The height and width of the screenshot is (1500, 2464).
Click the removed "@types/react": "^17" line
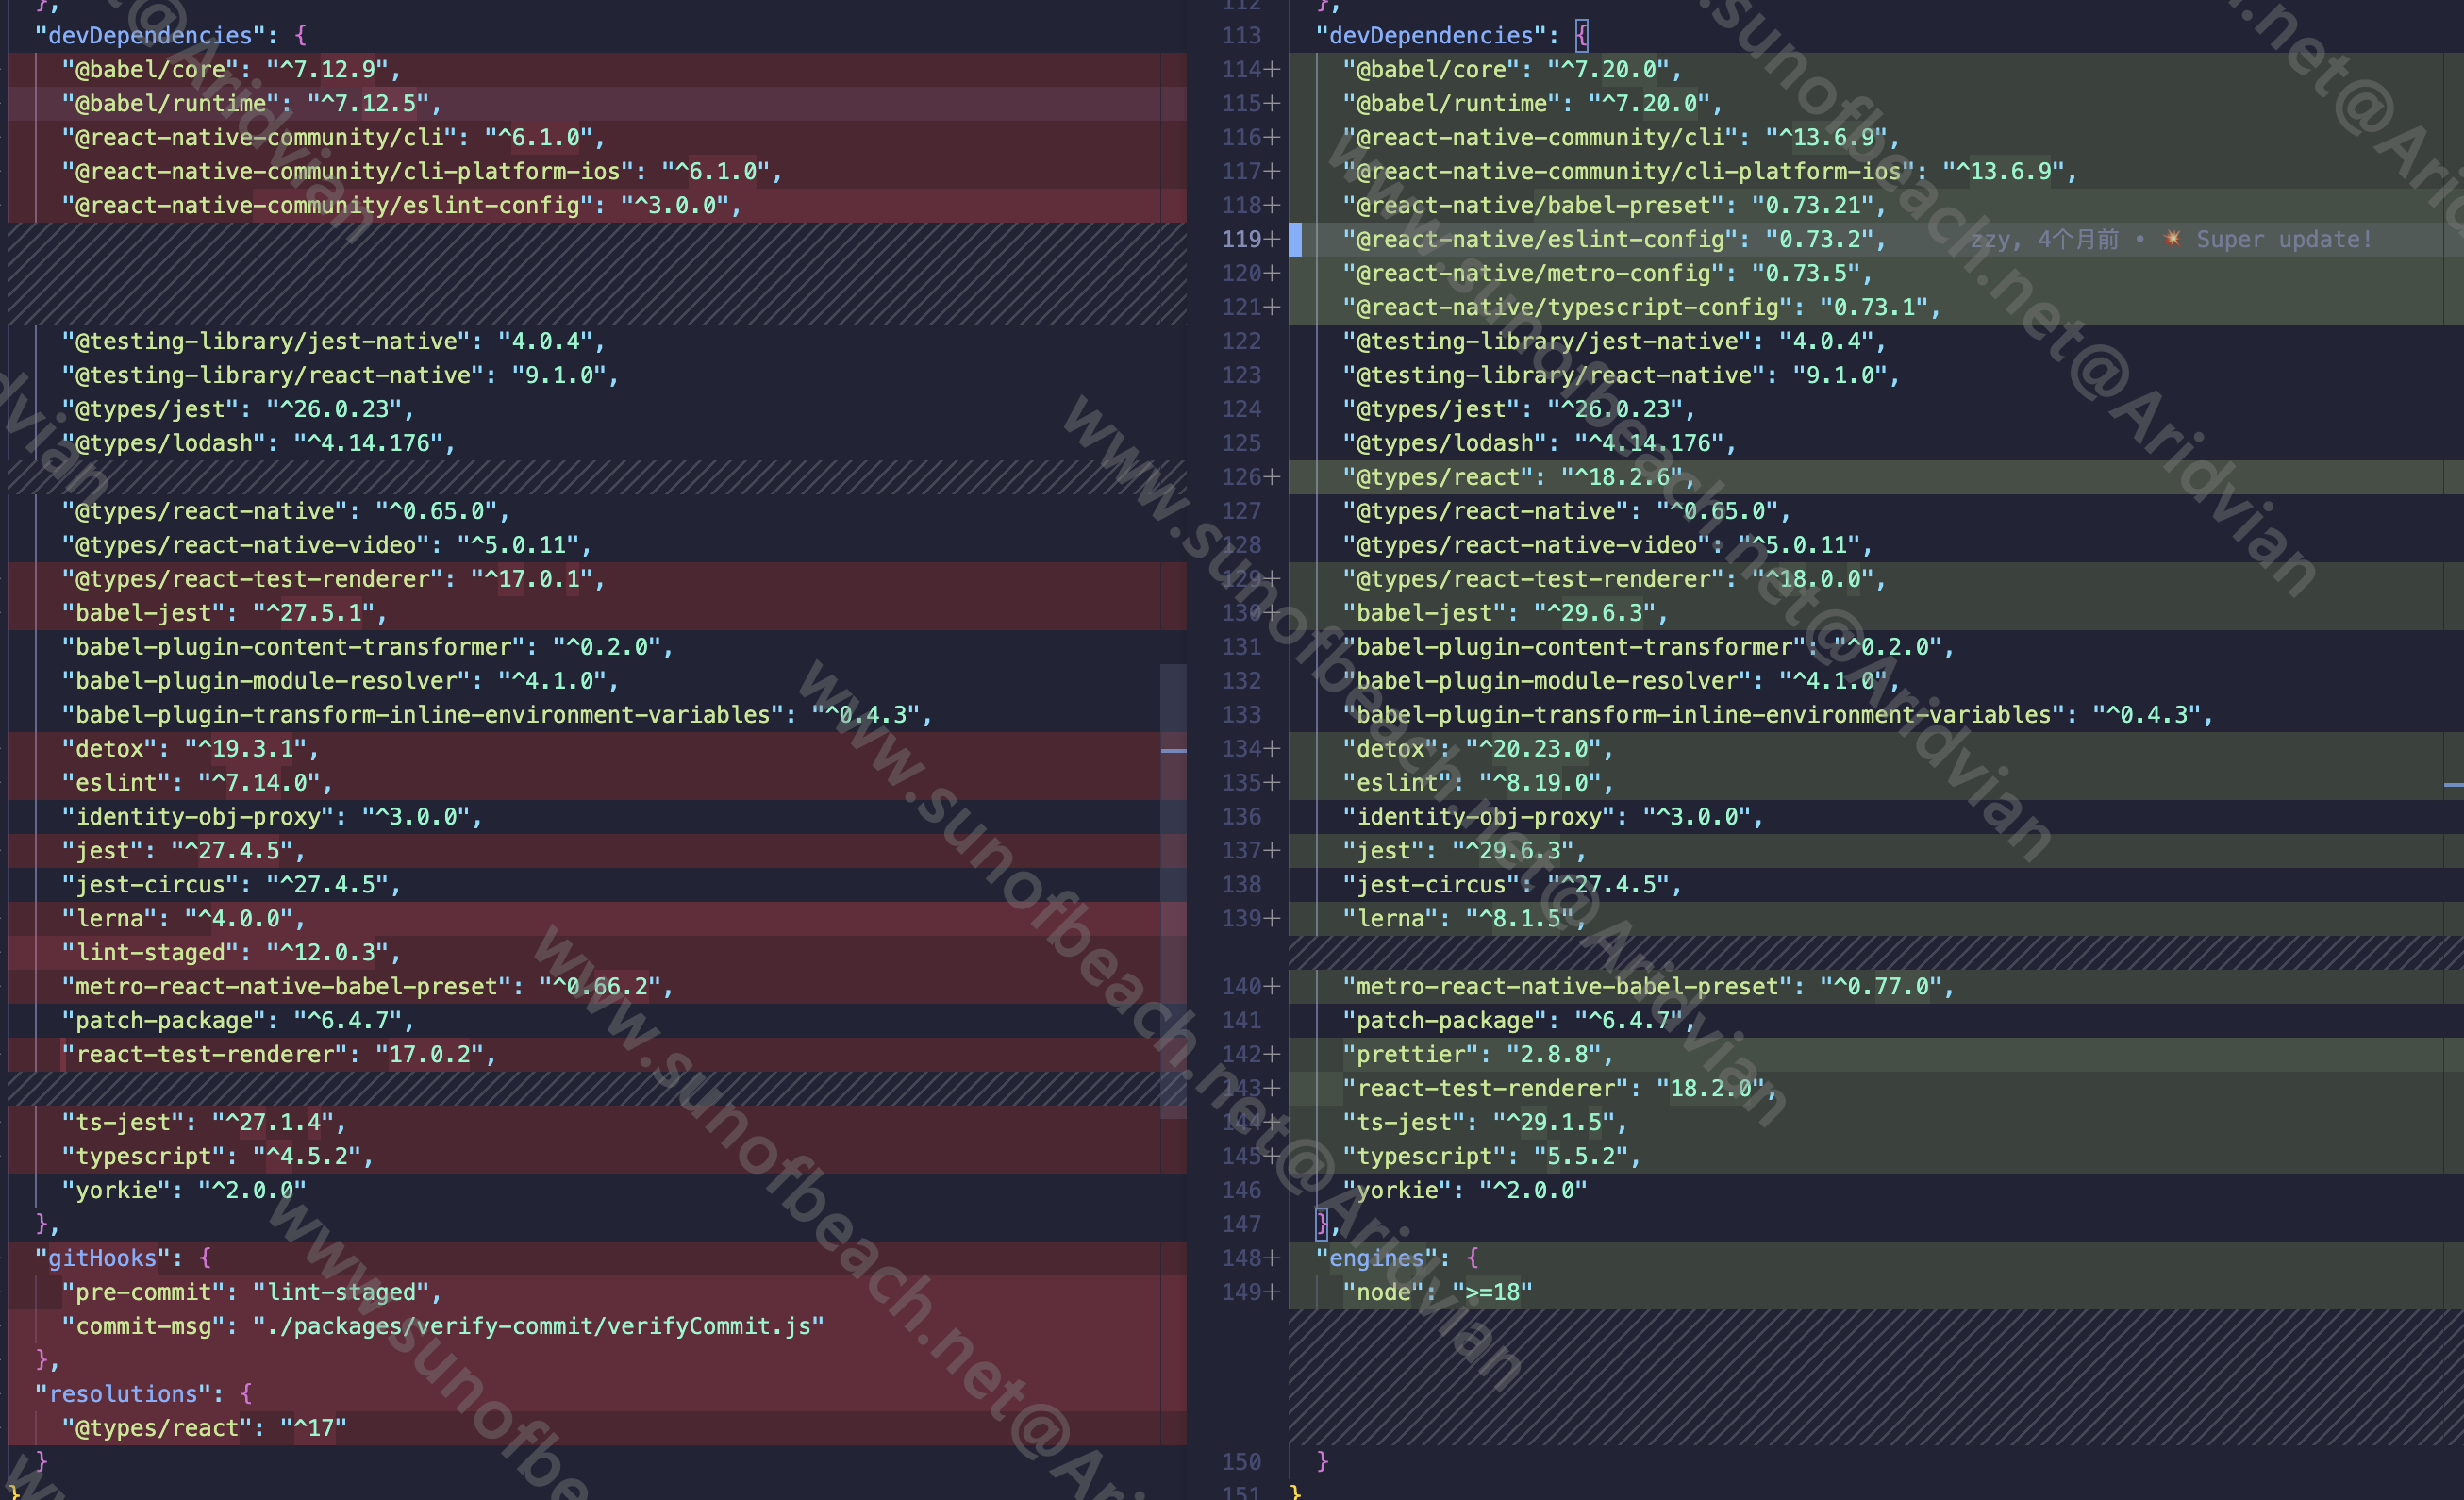[597, 1428]
